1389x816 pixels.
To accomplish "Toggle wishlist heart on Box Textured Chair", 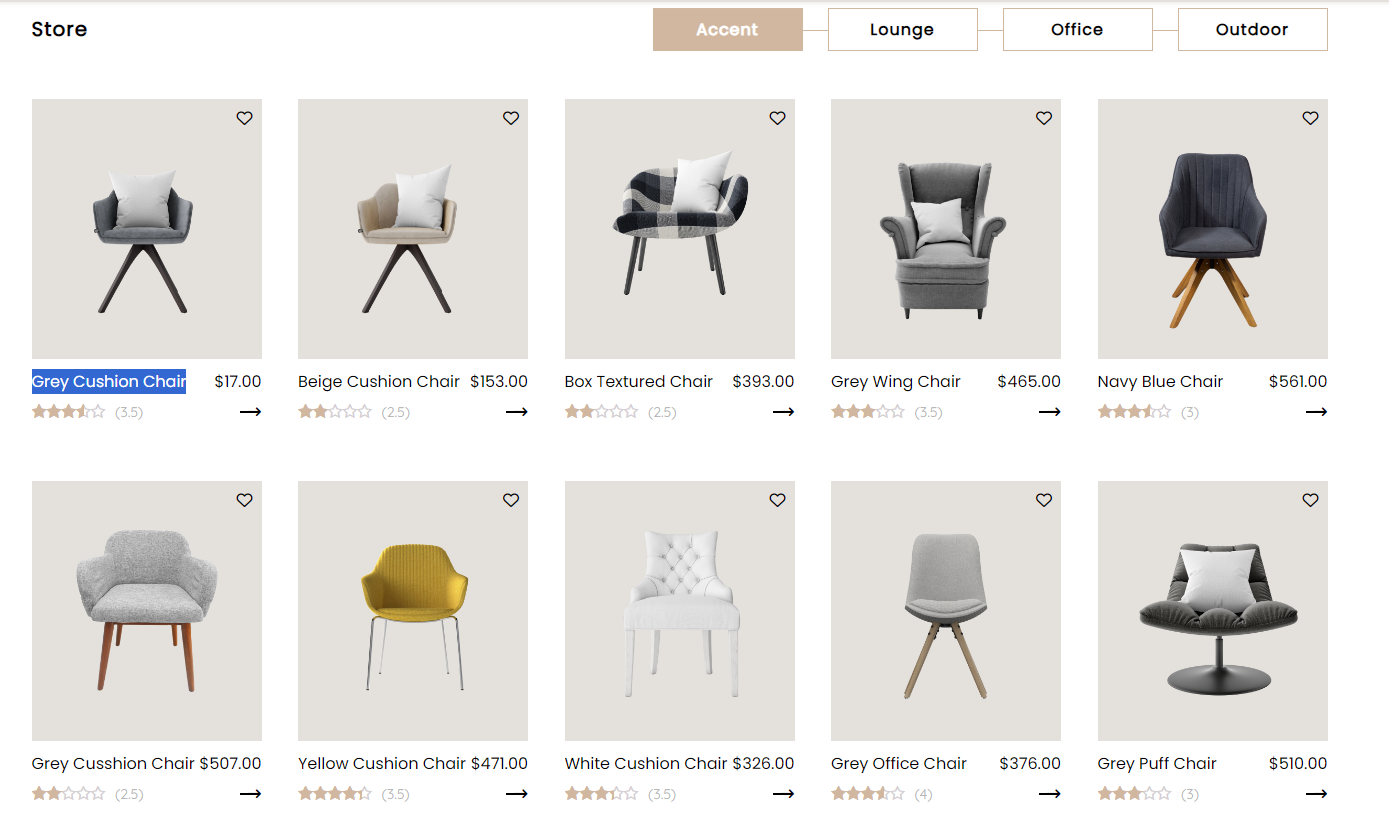I will click(x=778, y=118).
